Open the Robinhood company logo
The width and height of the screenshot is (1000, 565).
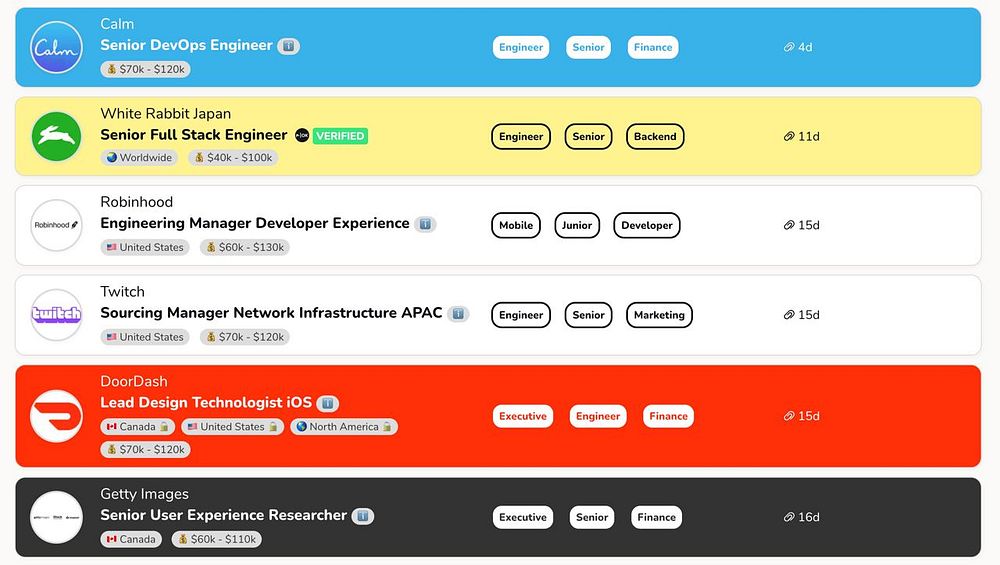click(x=56, y=225)
